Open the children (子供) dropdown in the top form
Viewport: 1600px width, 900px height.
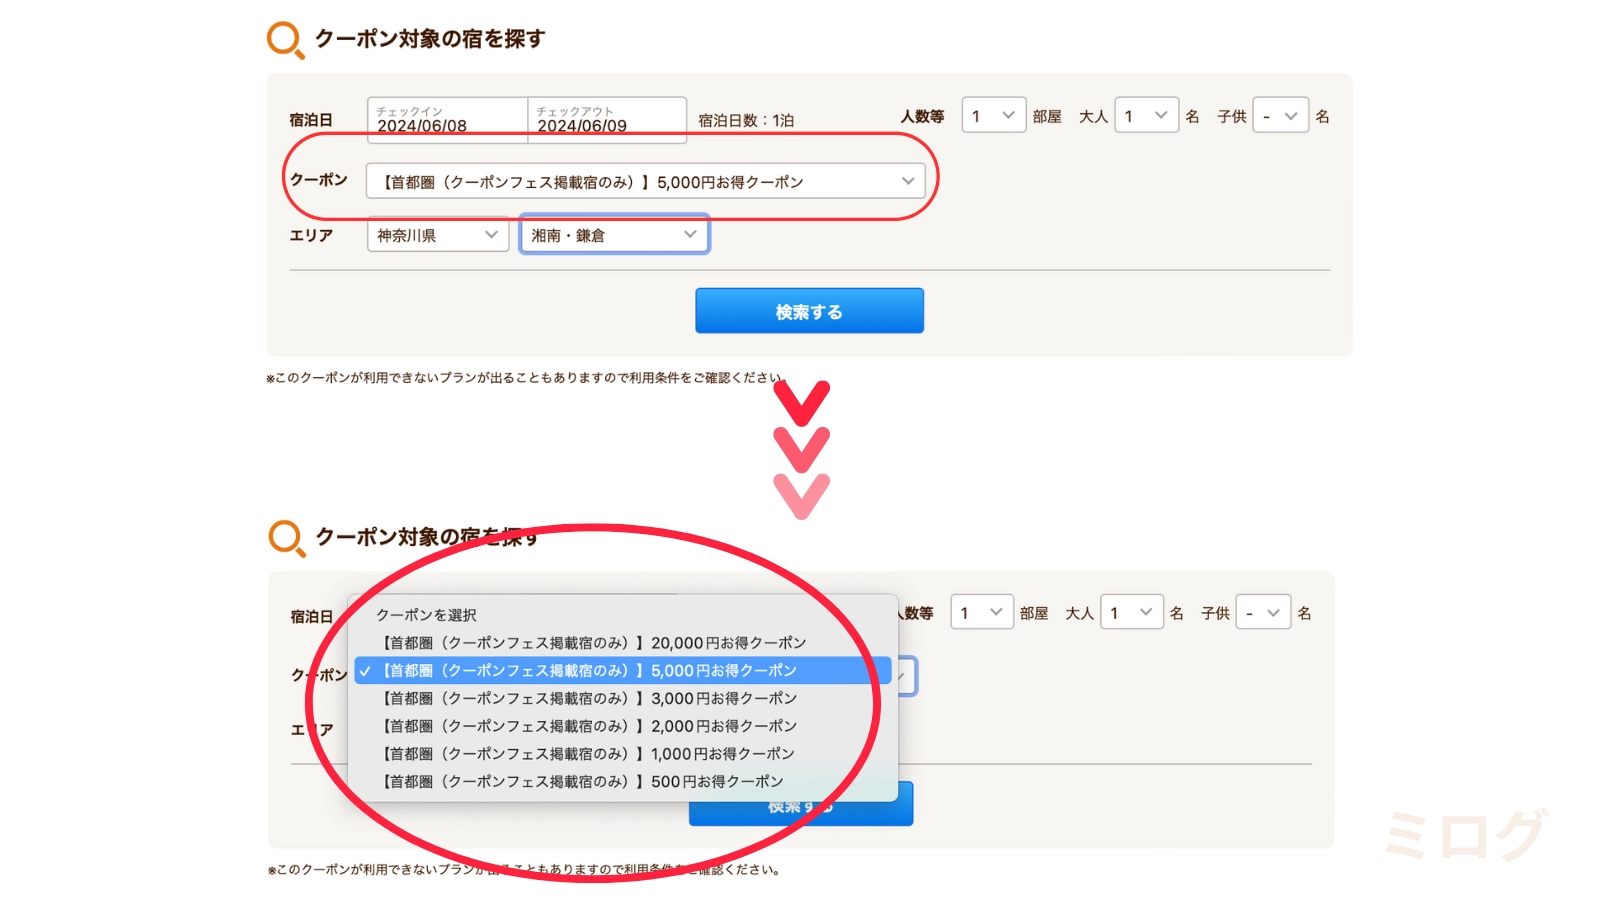[x=1281, y=116]
